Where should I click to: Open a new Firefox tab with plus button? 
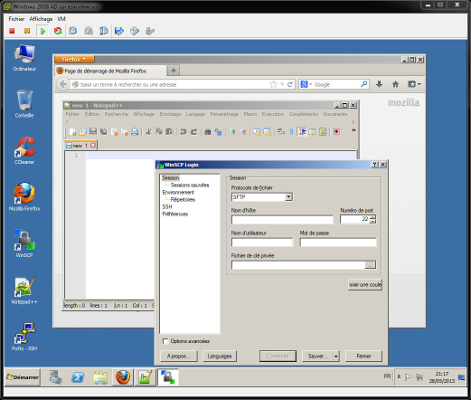click(173, 70)
